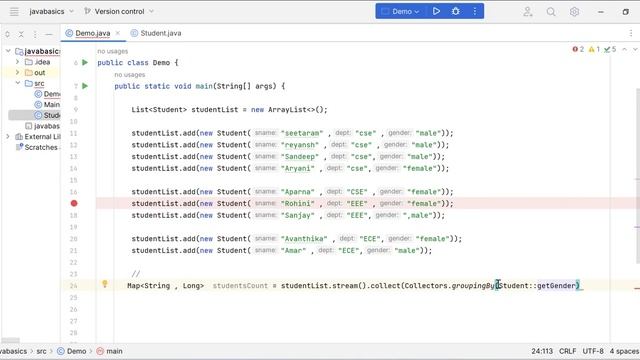Open more run actions menu
The height and width of the screenshot is (360, 640).
(x=475, y=11)
